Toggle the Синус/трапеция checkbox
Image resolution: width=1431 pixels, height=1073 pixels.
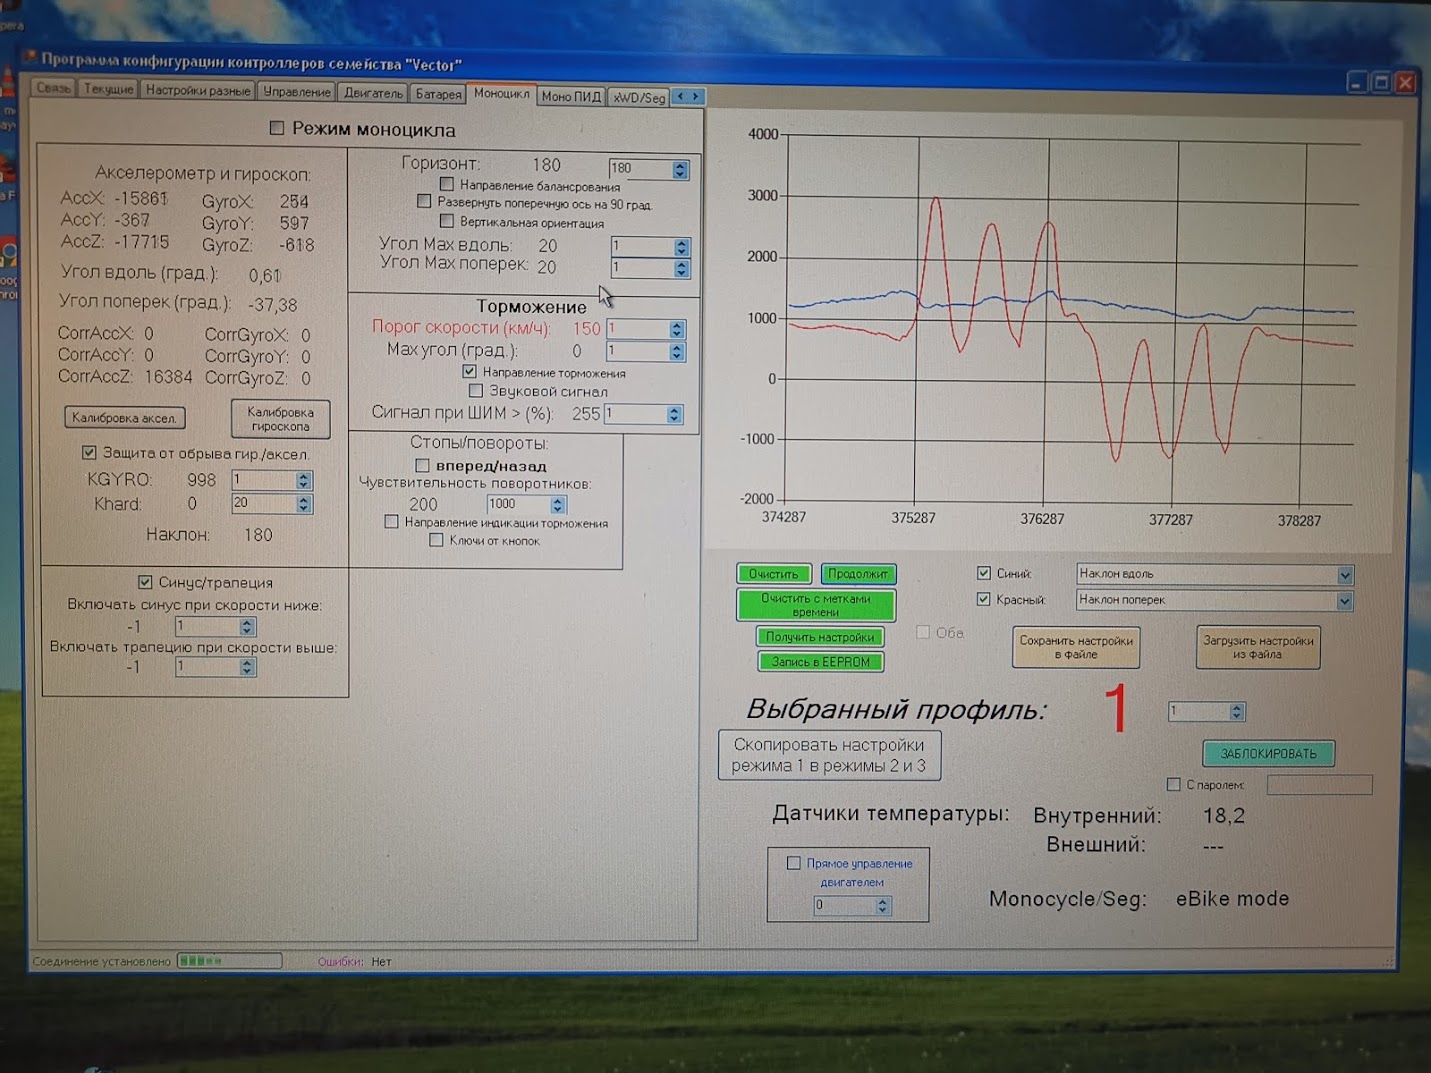click(146, 582)
